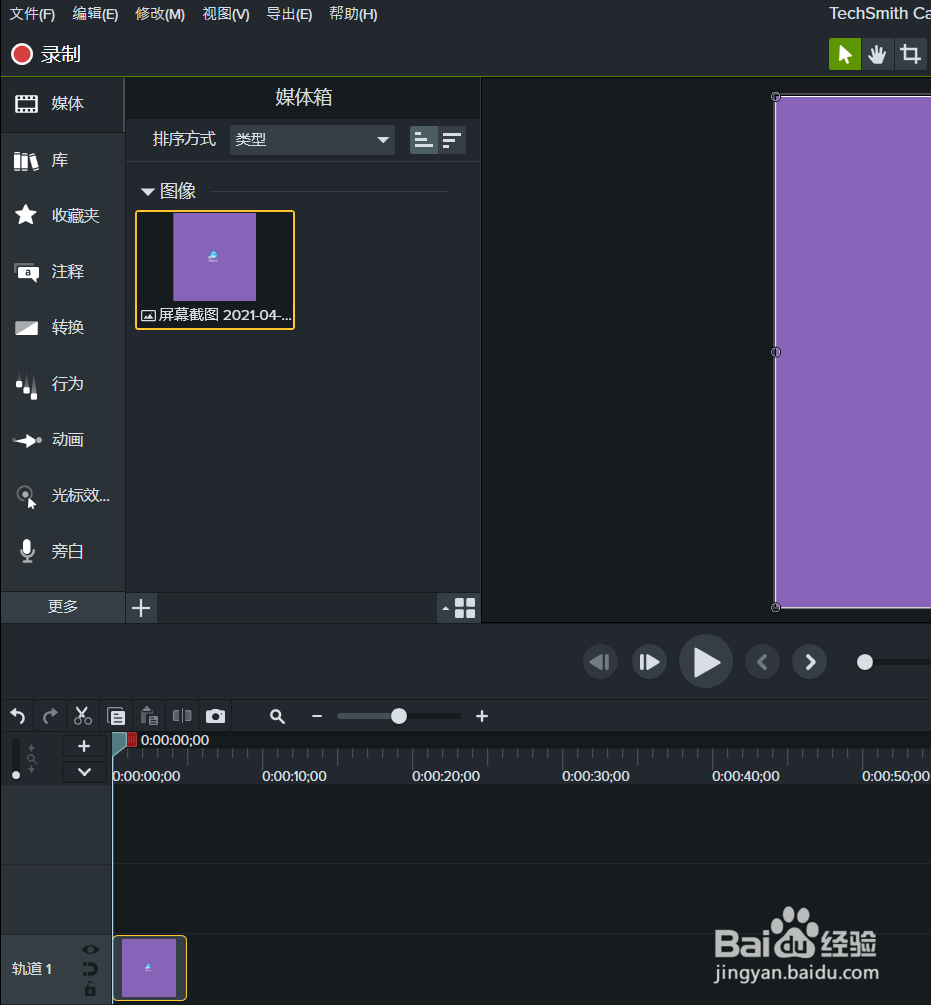Sort media in ascending order
Screen dimensions: 931x1005
(x=424, y=140)
